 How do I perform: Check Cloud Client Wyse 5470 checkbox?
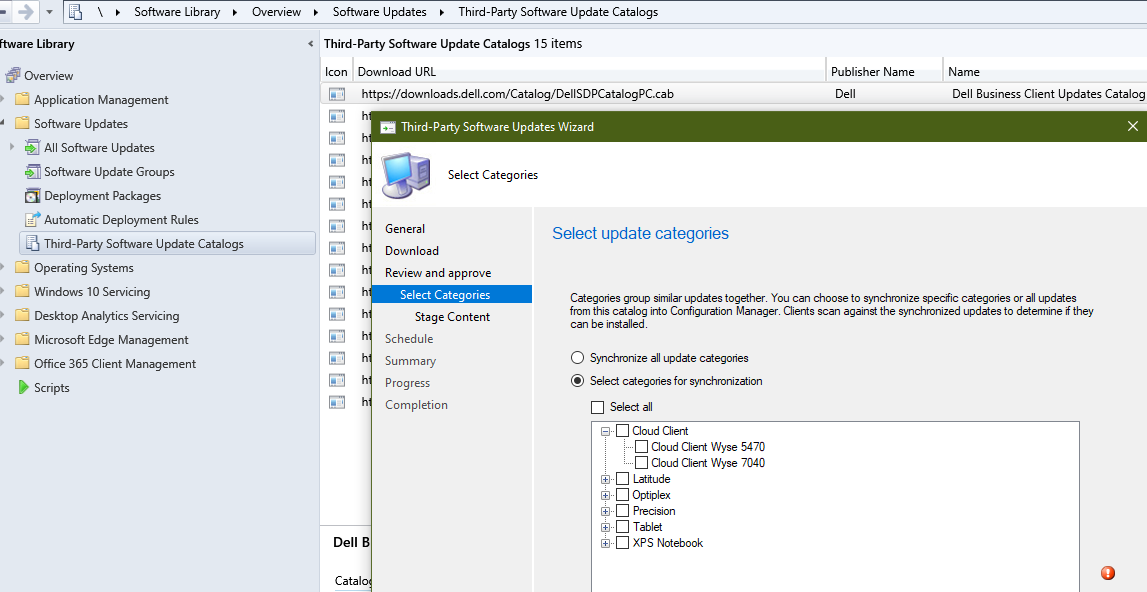642,446
